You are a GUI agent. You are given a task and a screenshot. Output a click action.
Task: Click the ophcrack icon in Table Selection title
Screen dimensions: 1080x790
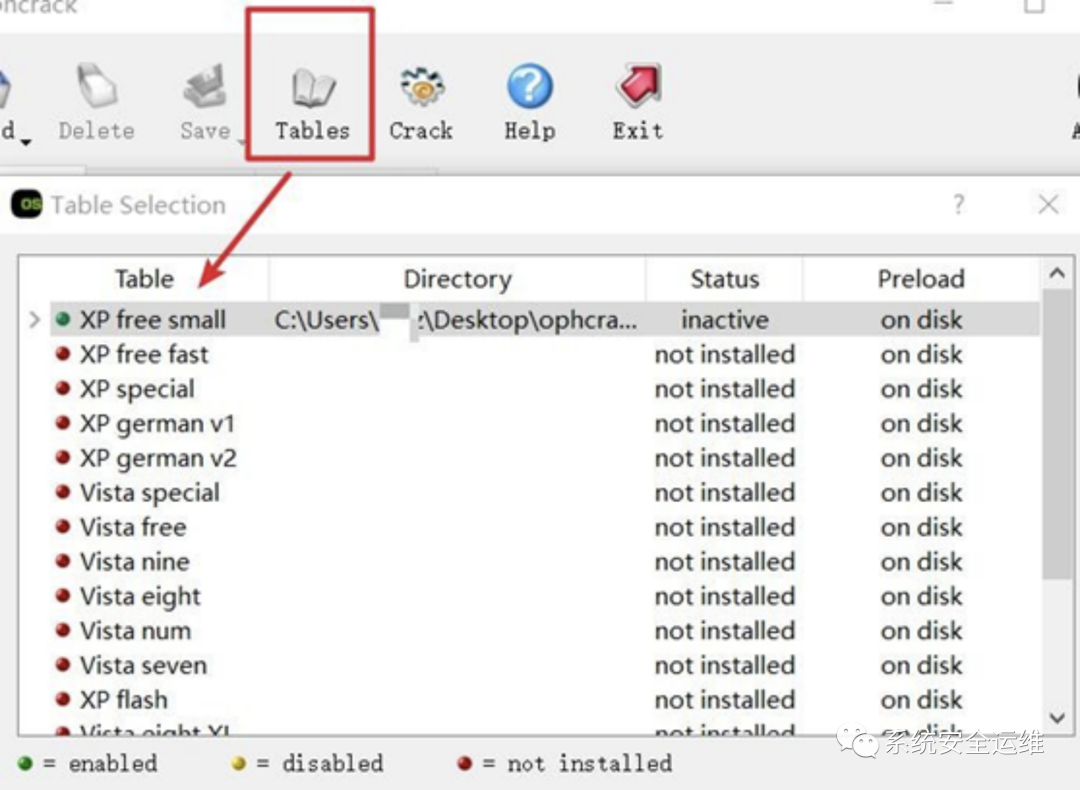click(x=27, y=204)
